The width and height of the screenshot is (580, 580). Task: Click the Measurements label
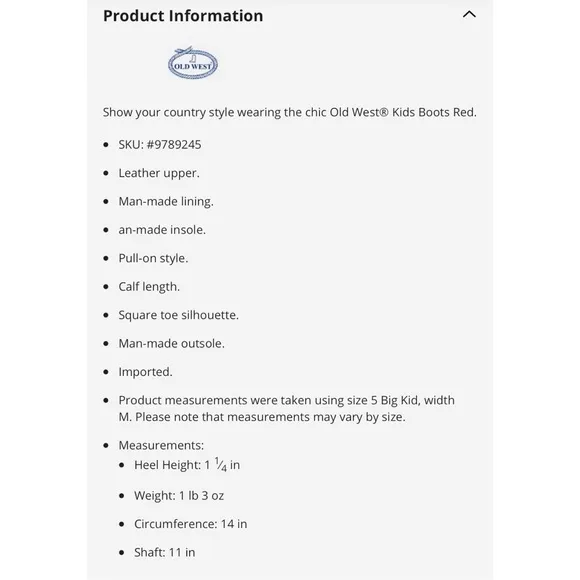point(161,445)
